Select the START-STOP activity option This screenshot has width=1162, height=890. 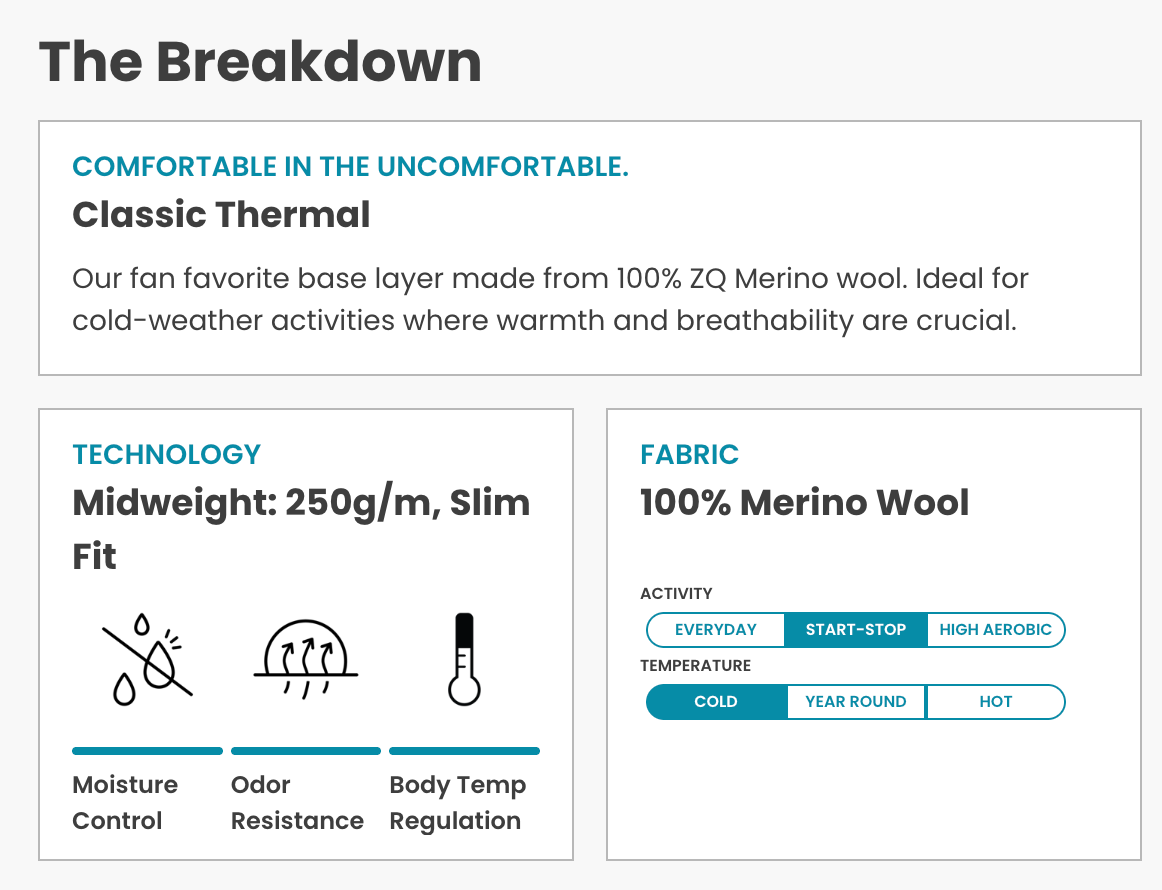856,630
